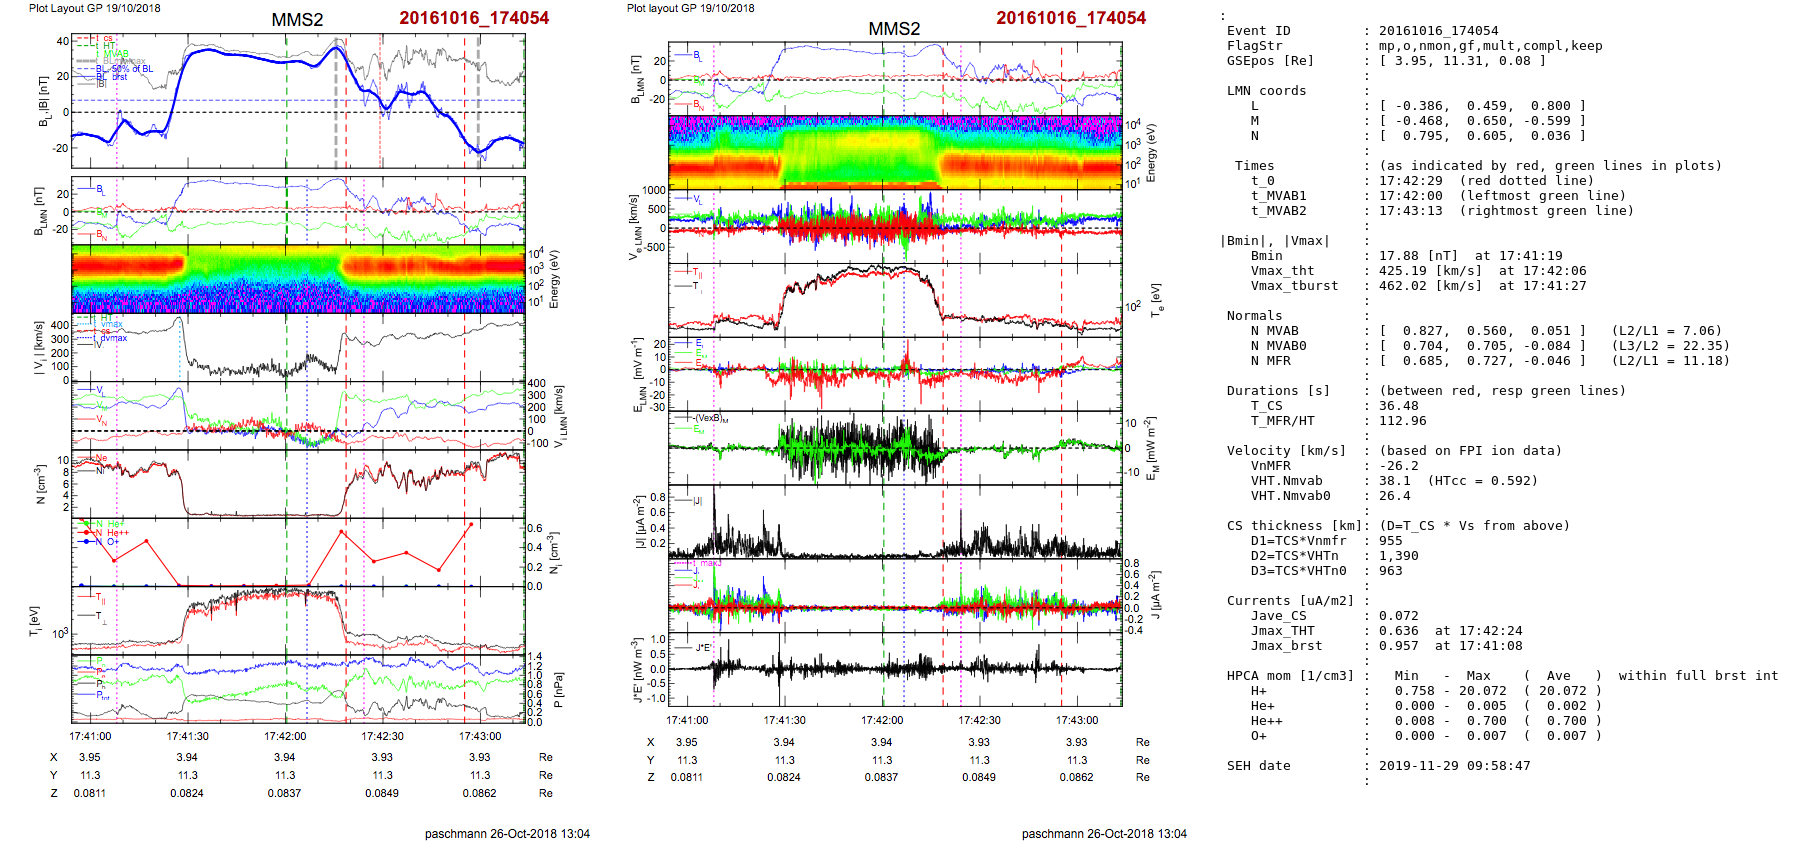Click the T_CS duration 36.48
This screenshot has width=1804, height=841.
(x=1399, y=406)
